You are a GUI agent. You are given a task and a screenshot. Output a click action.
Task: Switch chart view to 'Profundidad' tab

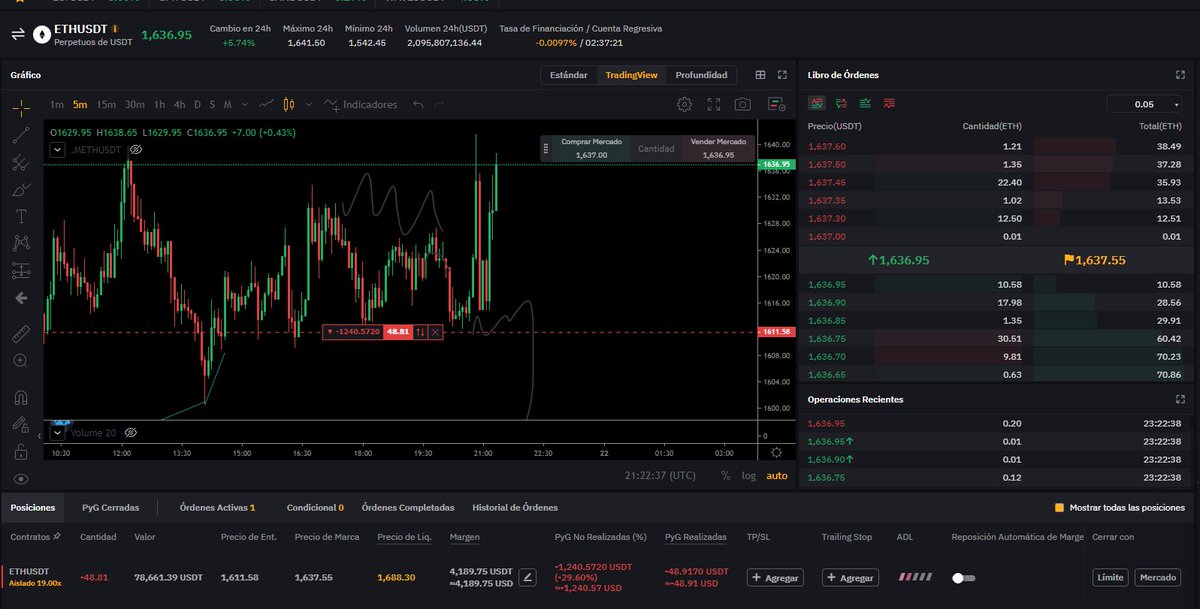[701, 75]
